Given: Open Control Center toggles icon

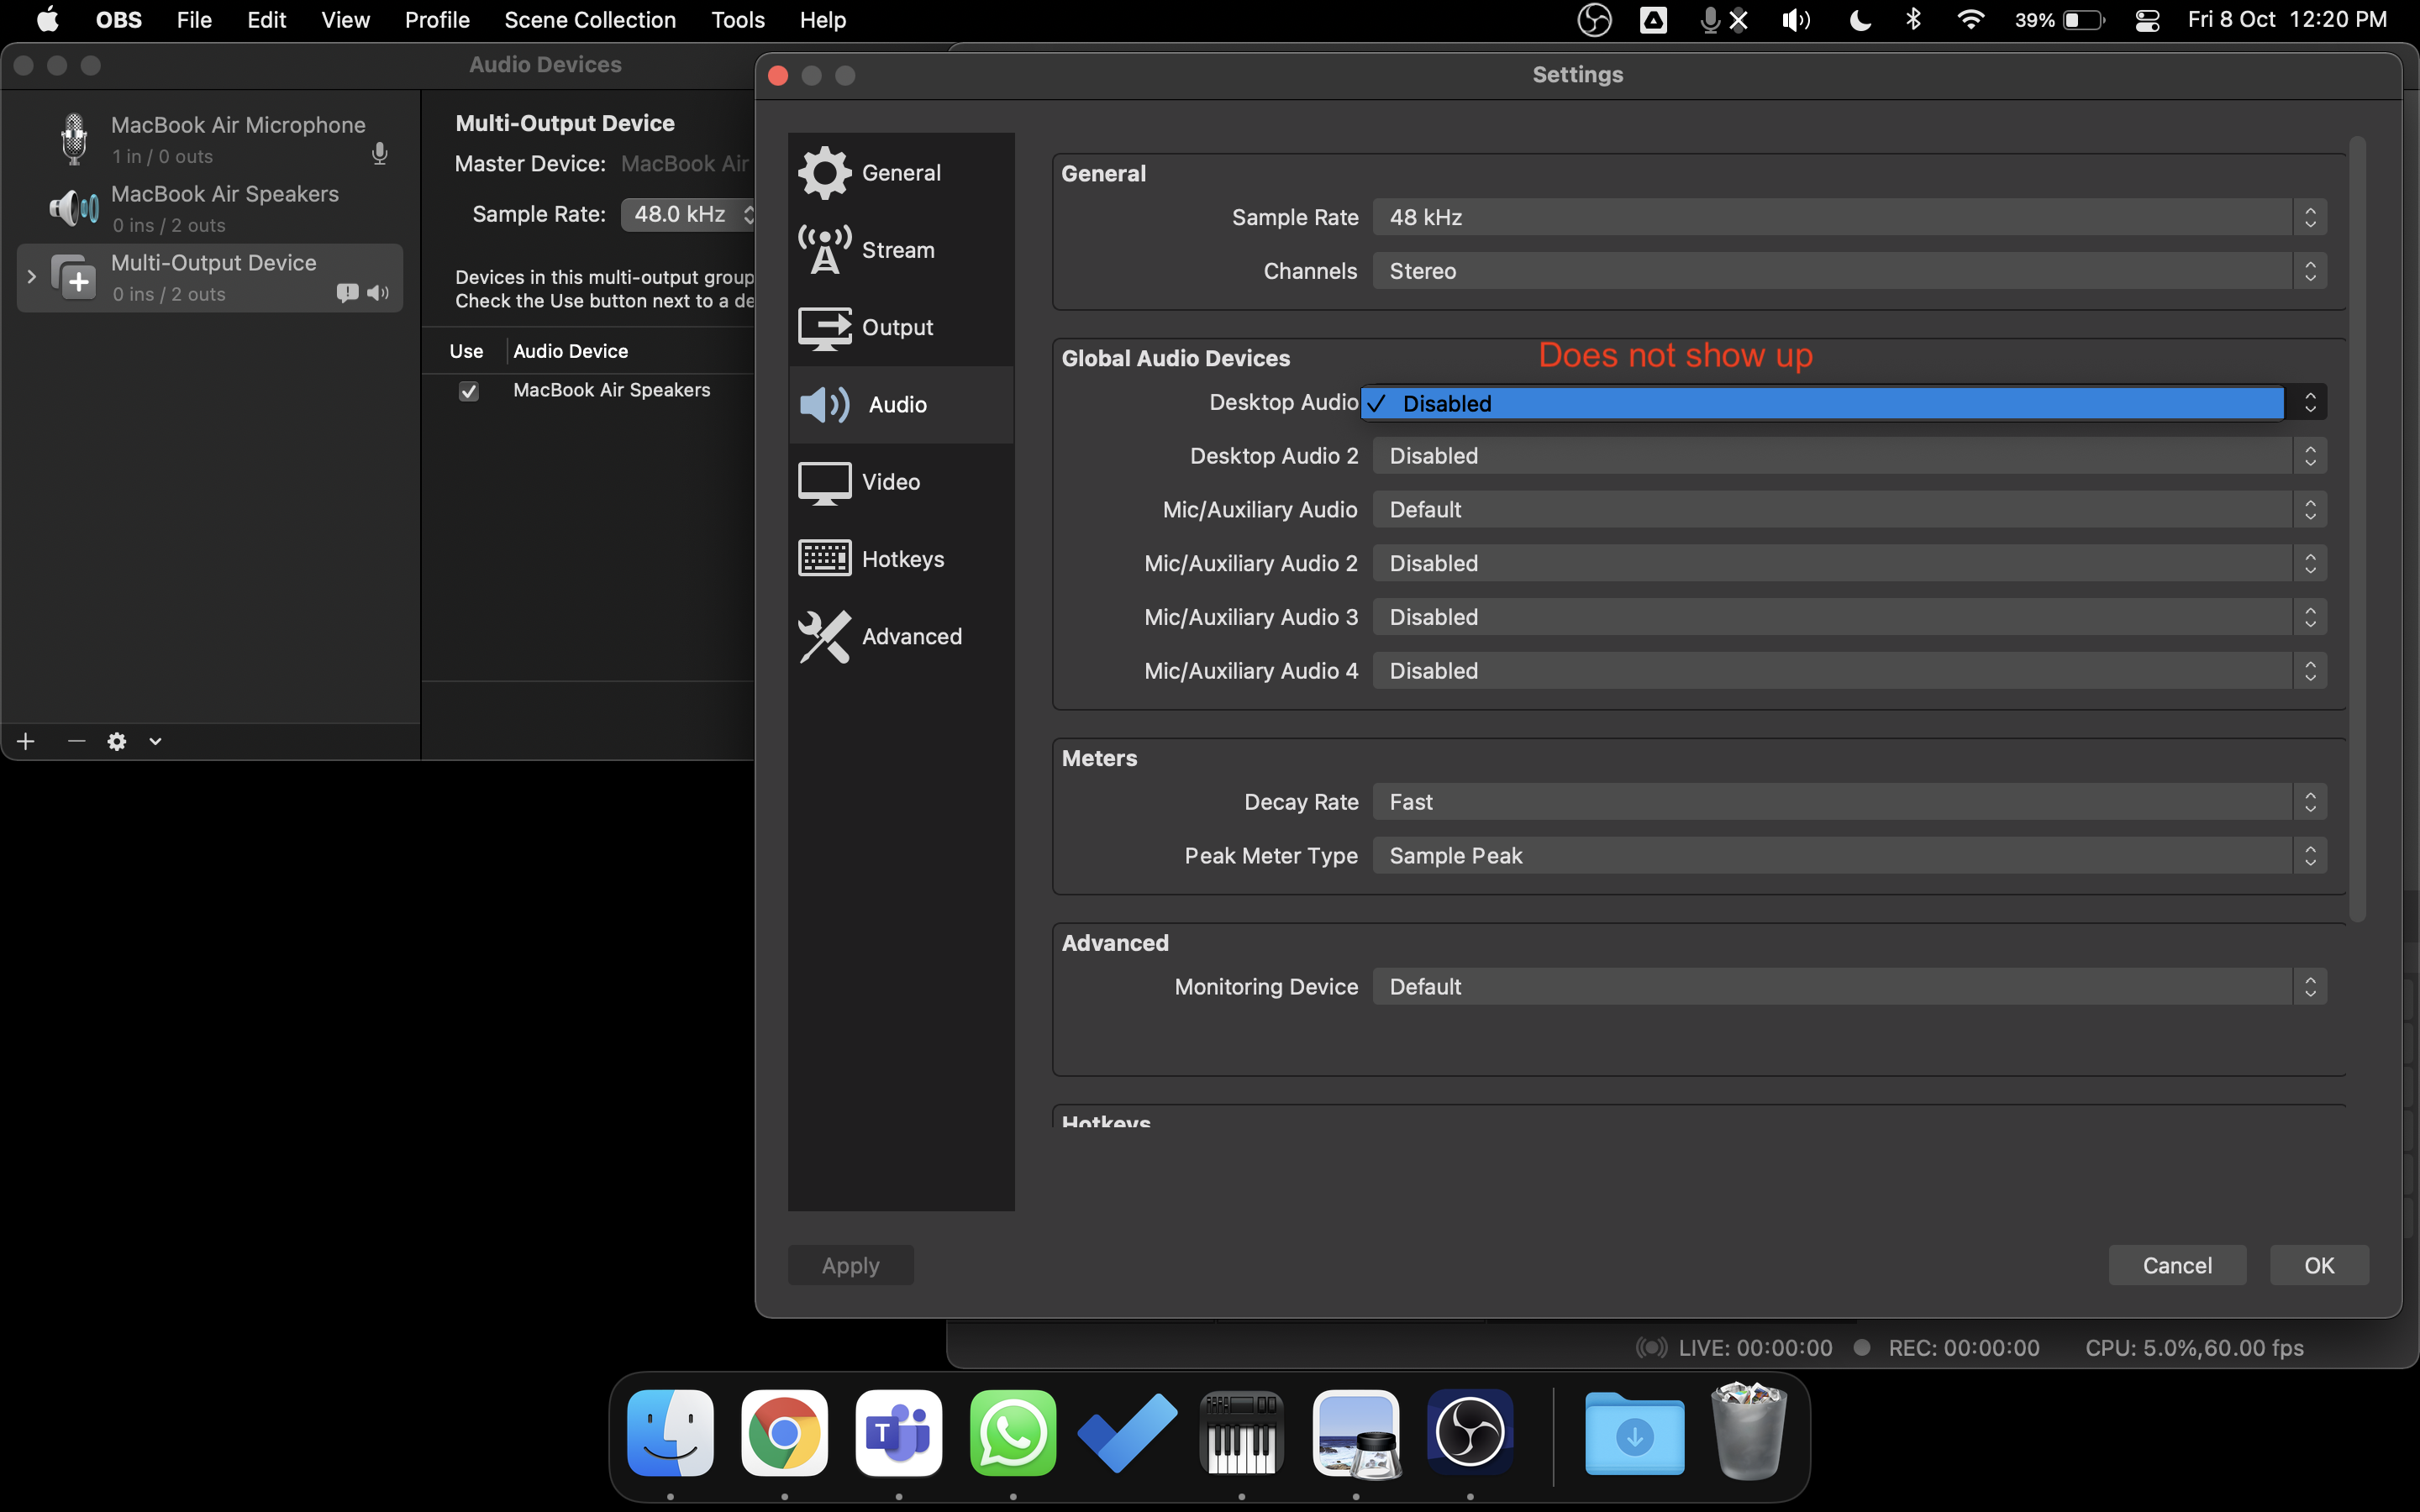Looking at the screenshot, I should point(2147,20).
